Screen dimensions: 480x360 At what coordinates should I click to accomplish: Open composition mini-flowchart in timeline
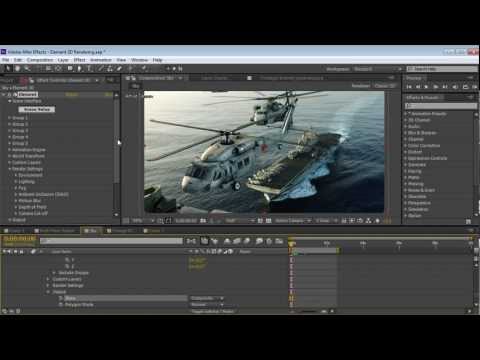191,241
